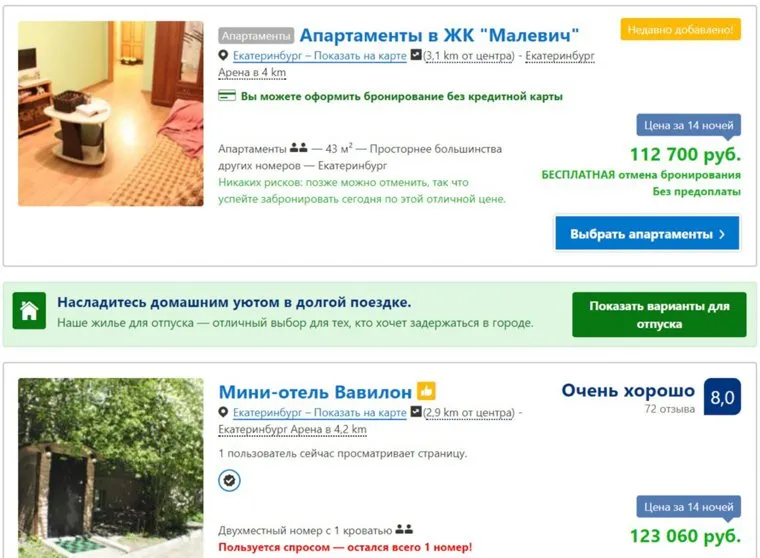Open the Вавилон hotel exterior photo
Image resolution: width=760 pixels, height=558 pixels.
(x=111, y=468)
